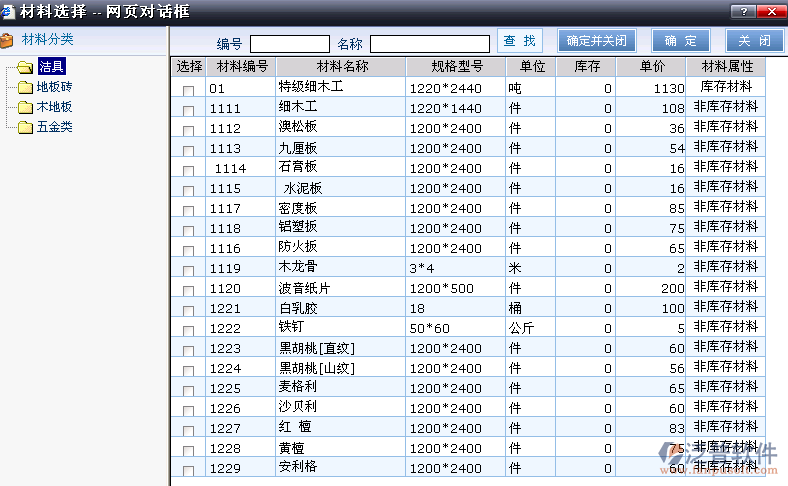788x486 pixels.
Task: Check the 密度板 row checkbox
Action: click(x=188, y=211)
